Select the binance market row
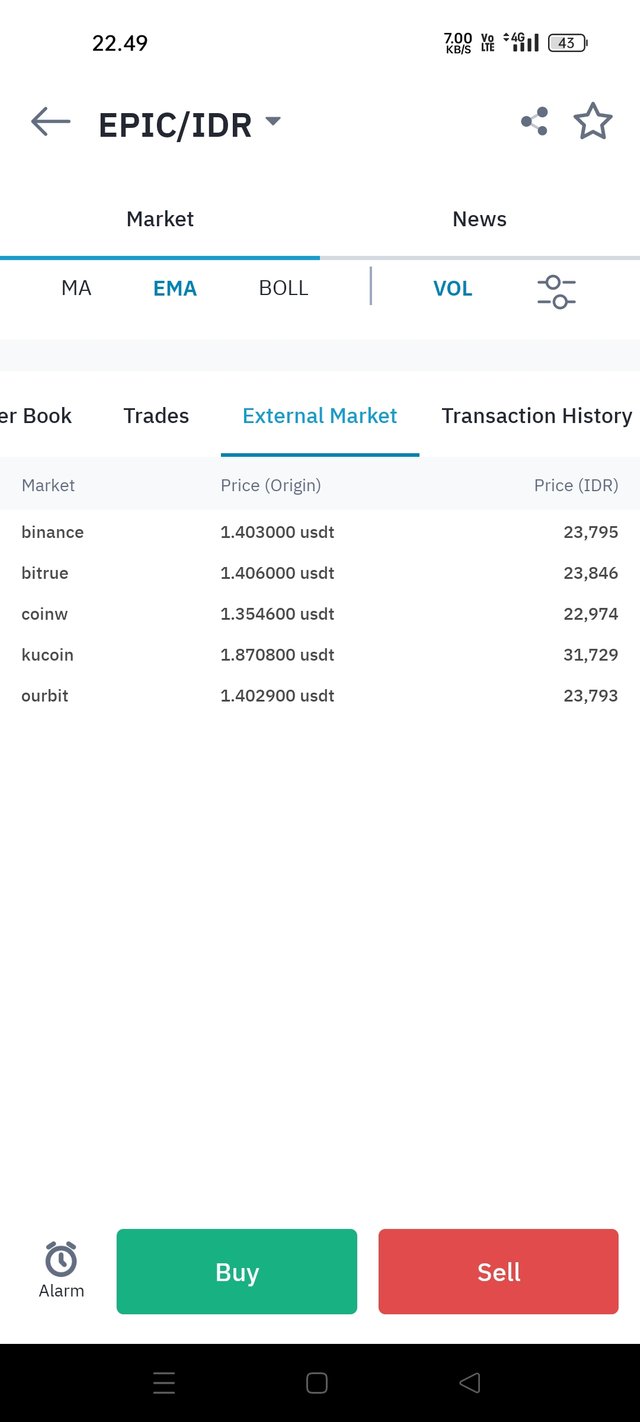The height and width of the screenshot is (1422, 640). [320, 532]
